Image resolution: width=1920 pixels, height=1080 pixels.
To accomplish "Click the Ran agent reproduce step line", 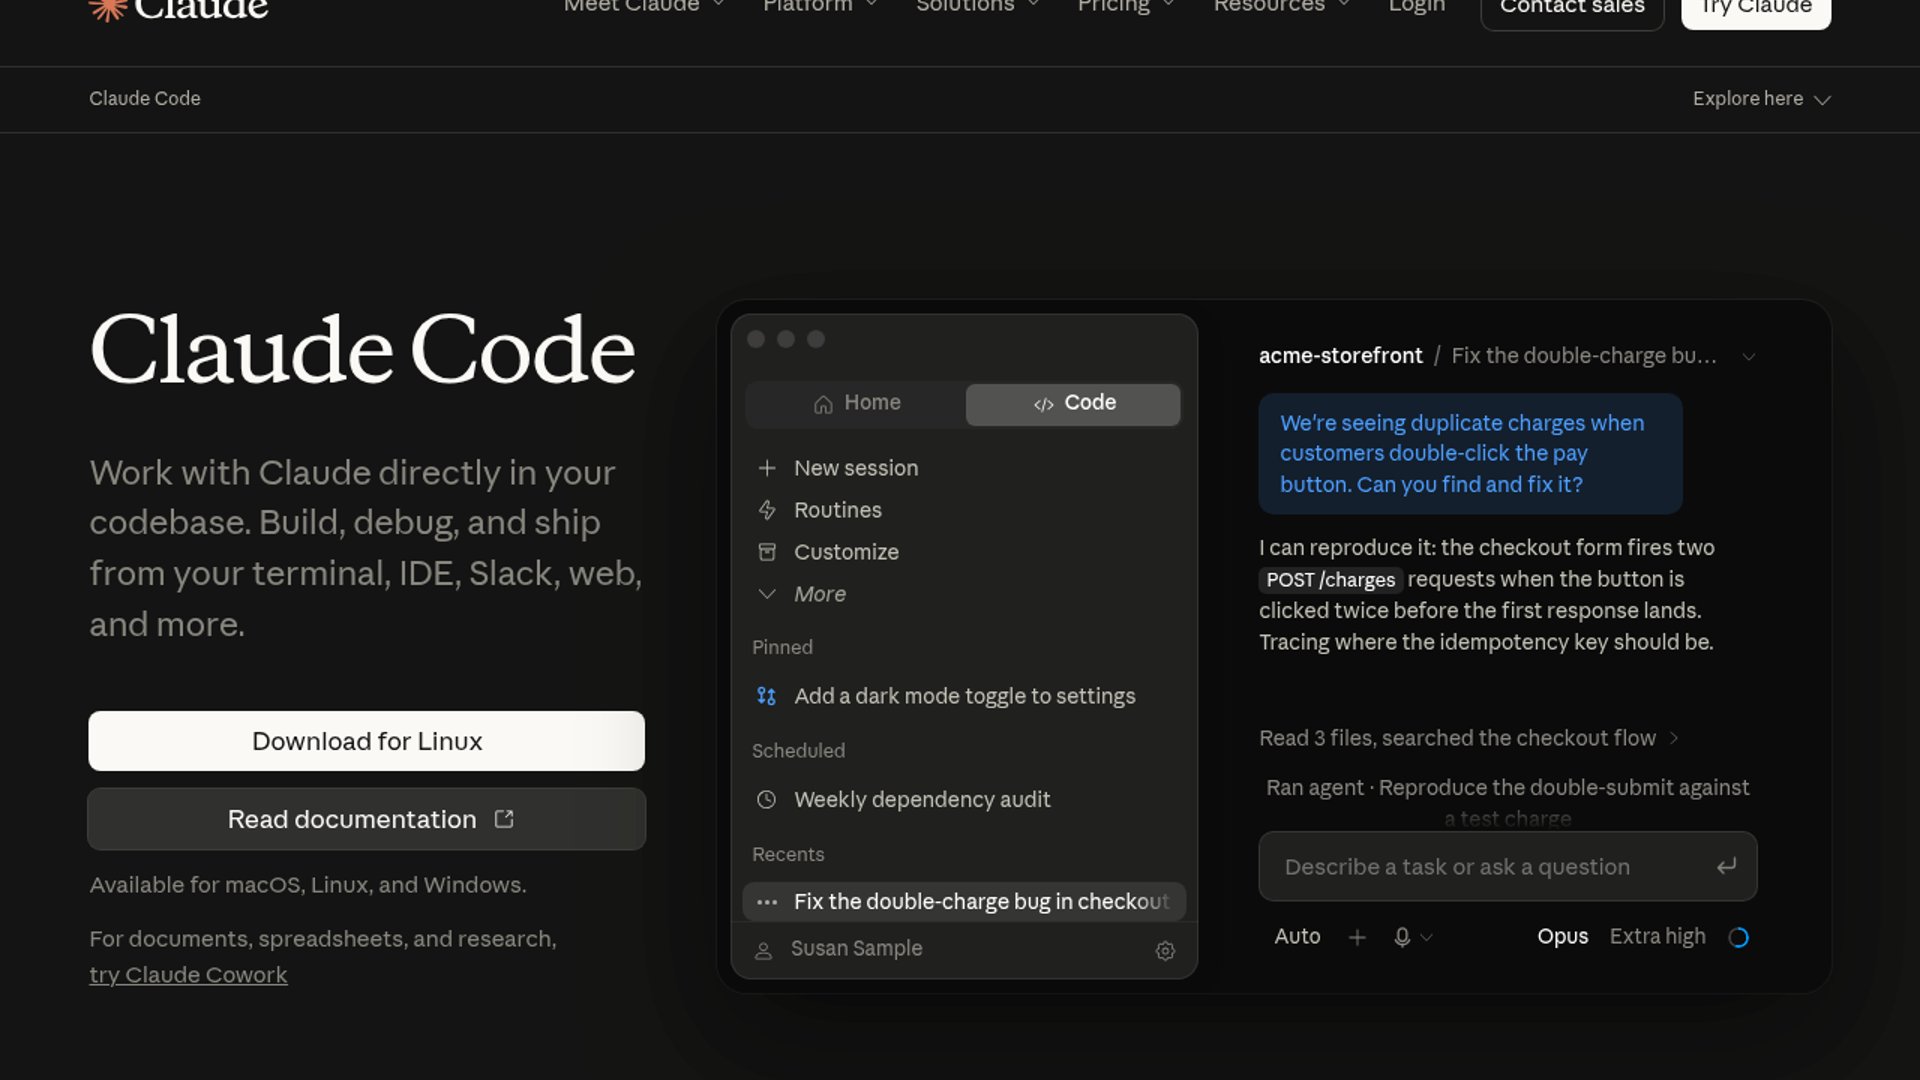I will pos(1507,802).
